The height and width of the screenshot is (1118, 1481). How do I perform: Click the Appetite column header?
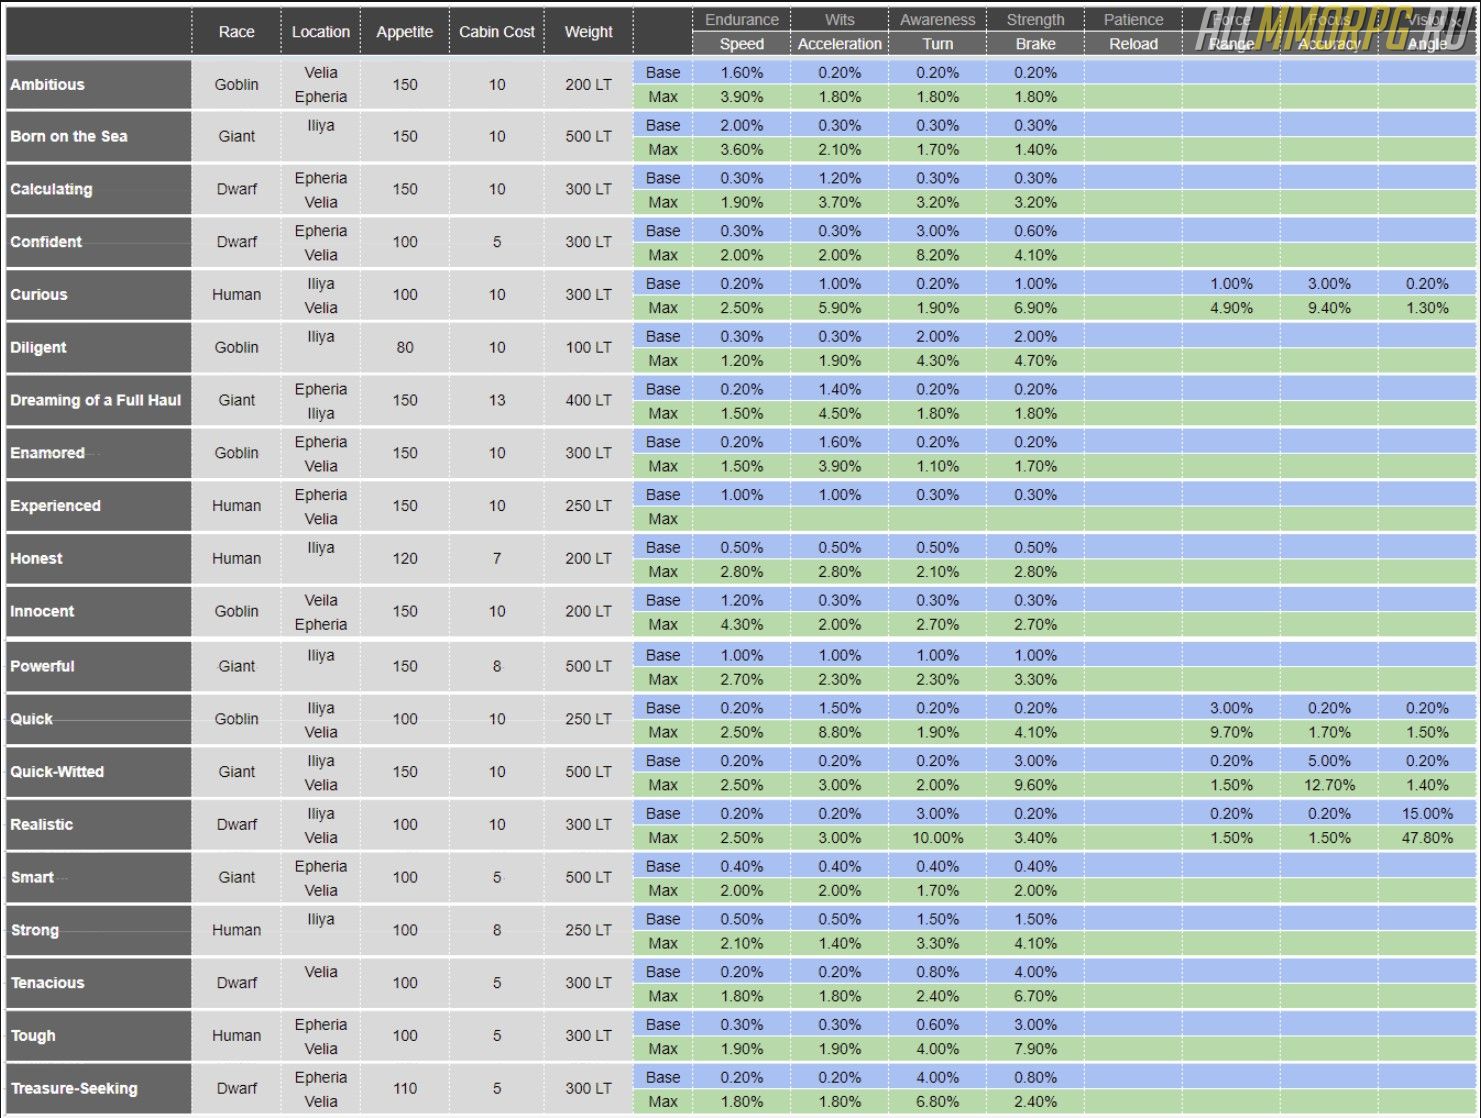(x=404, y=32)
